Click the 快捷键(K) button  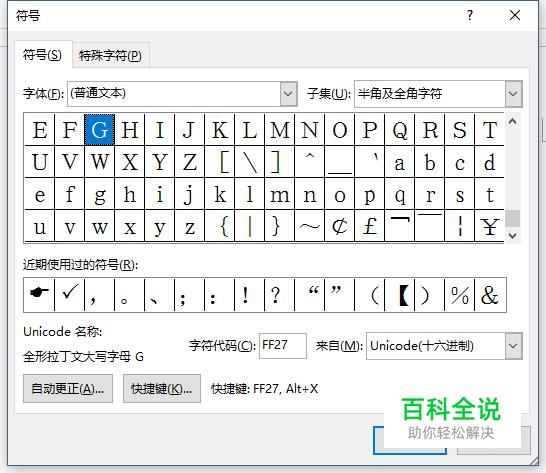(162, 389)
